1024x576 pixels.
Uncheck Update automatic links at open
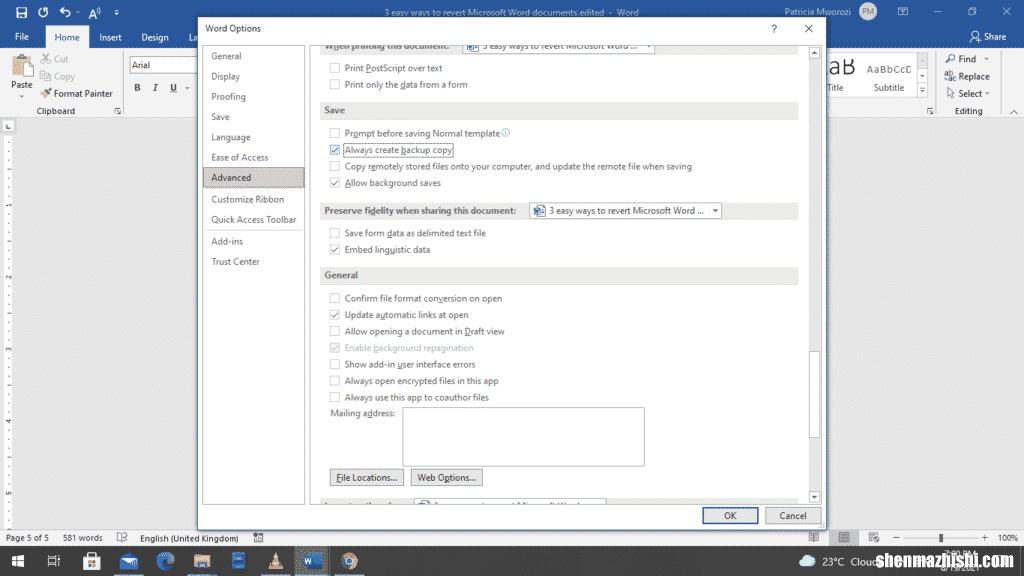(335, 315)
